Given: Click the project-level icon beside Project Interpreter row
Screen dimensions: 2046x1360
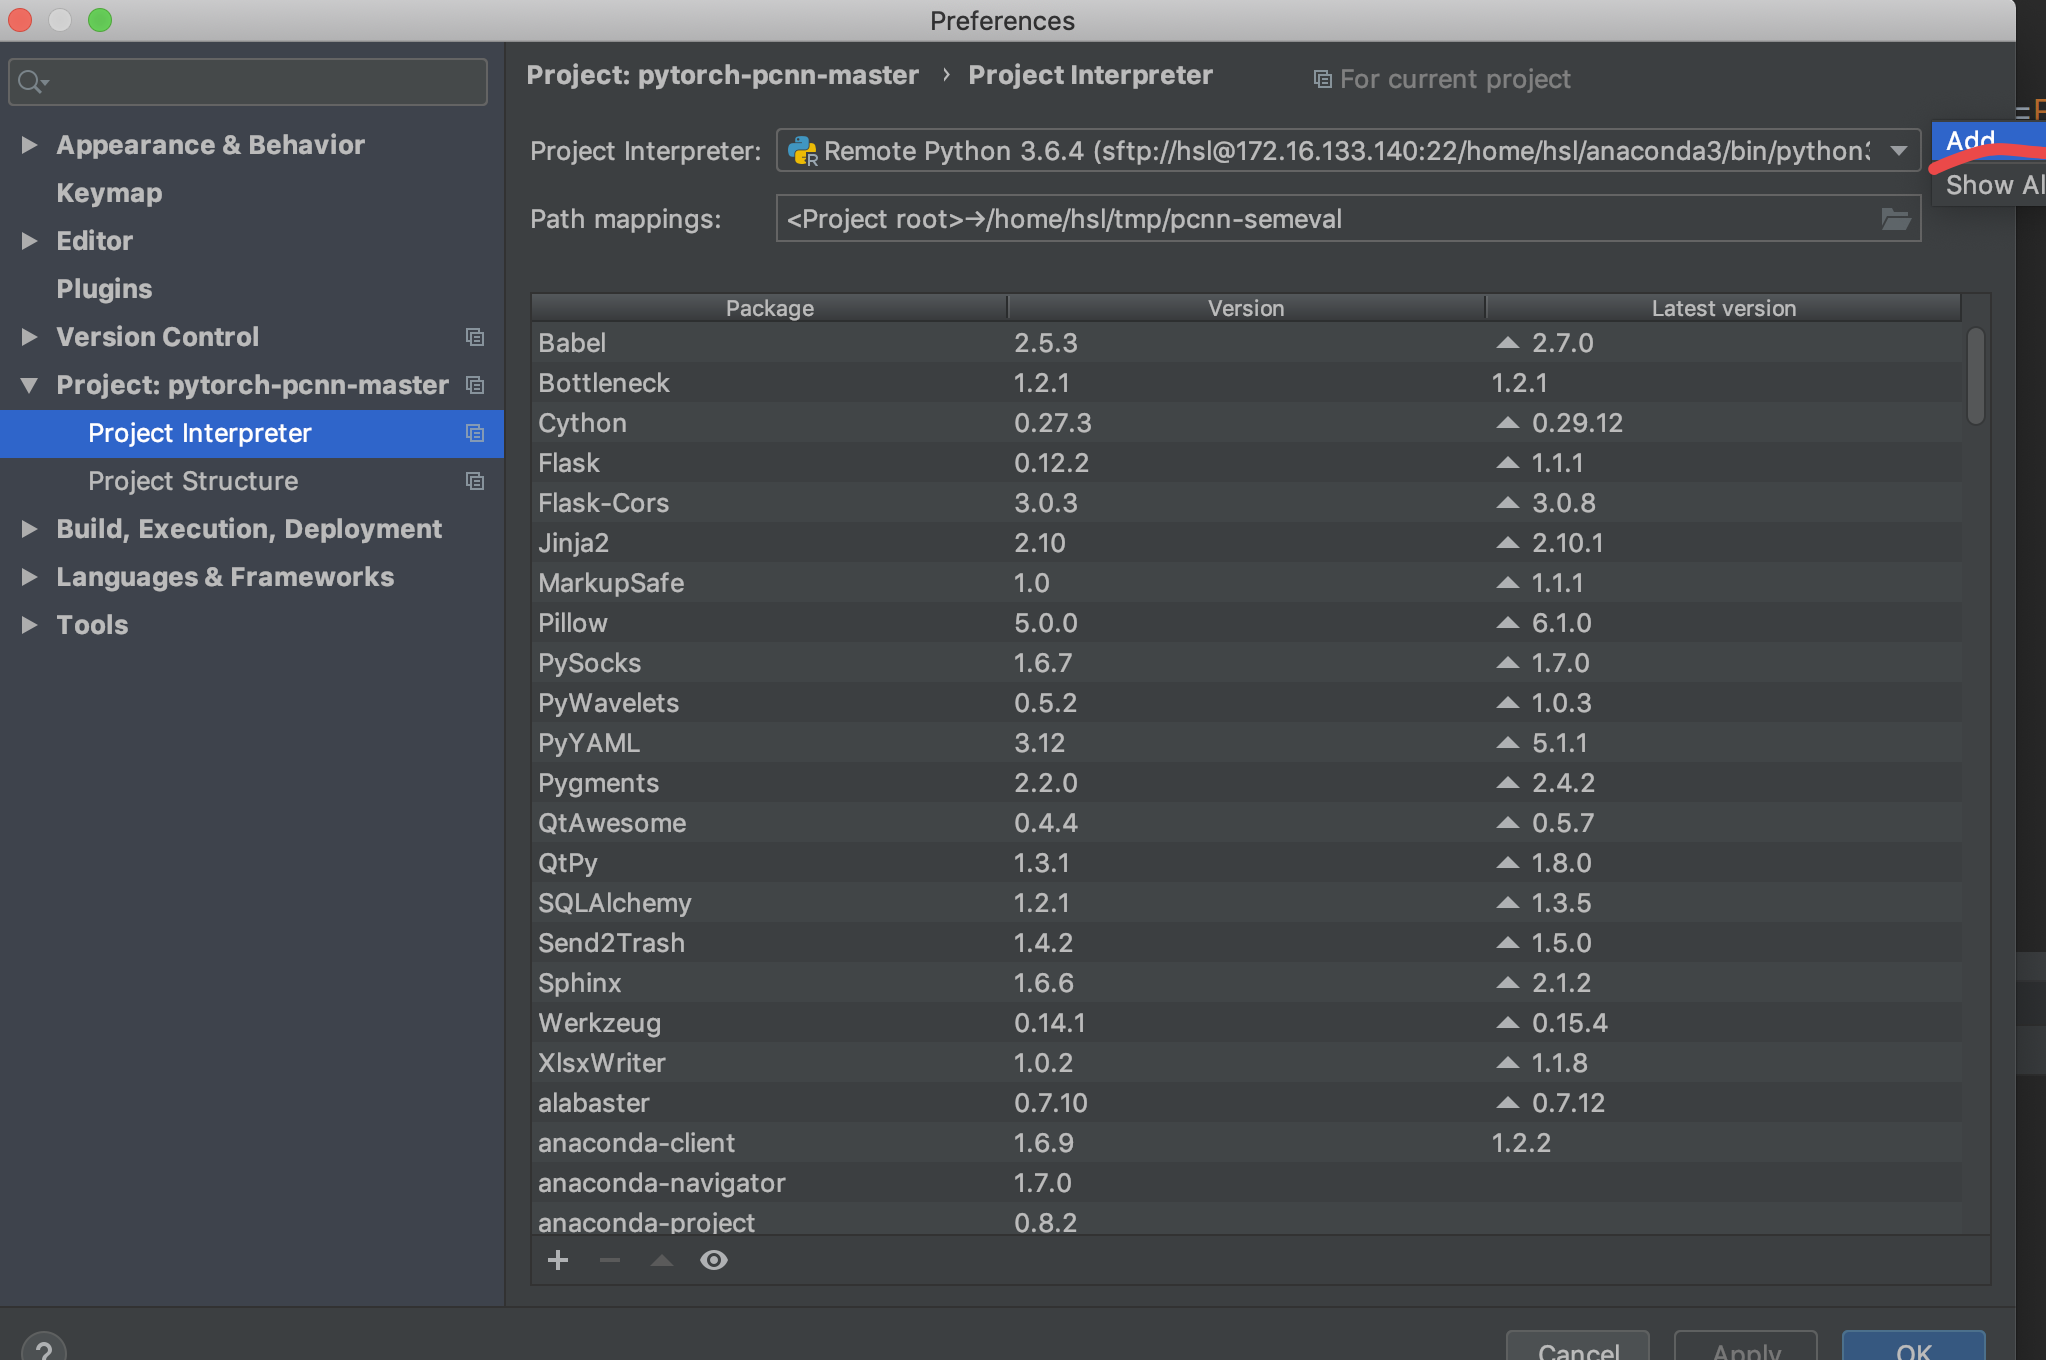Looking at the screenshot, I should 475,433.
